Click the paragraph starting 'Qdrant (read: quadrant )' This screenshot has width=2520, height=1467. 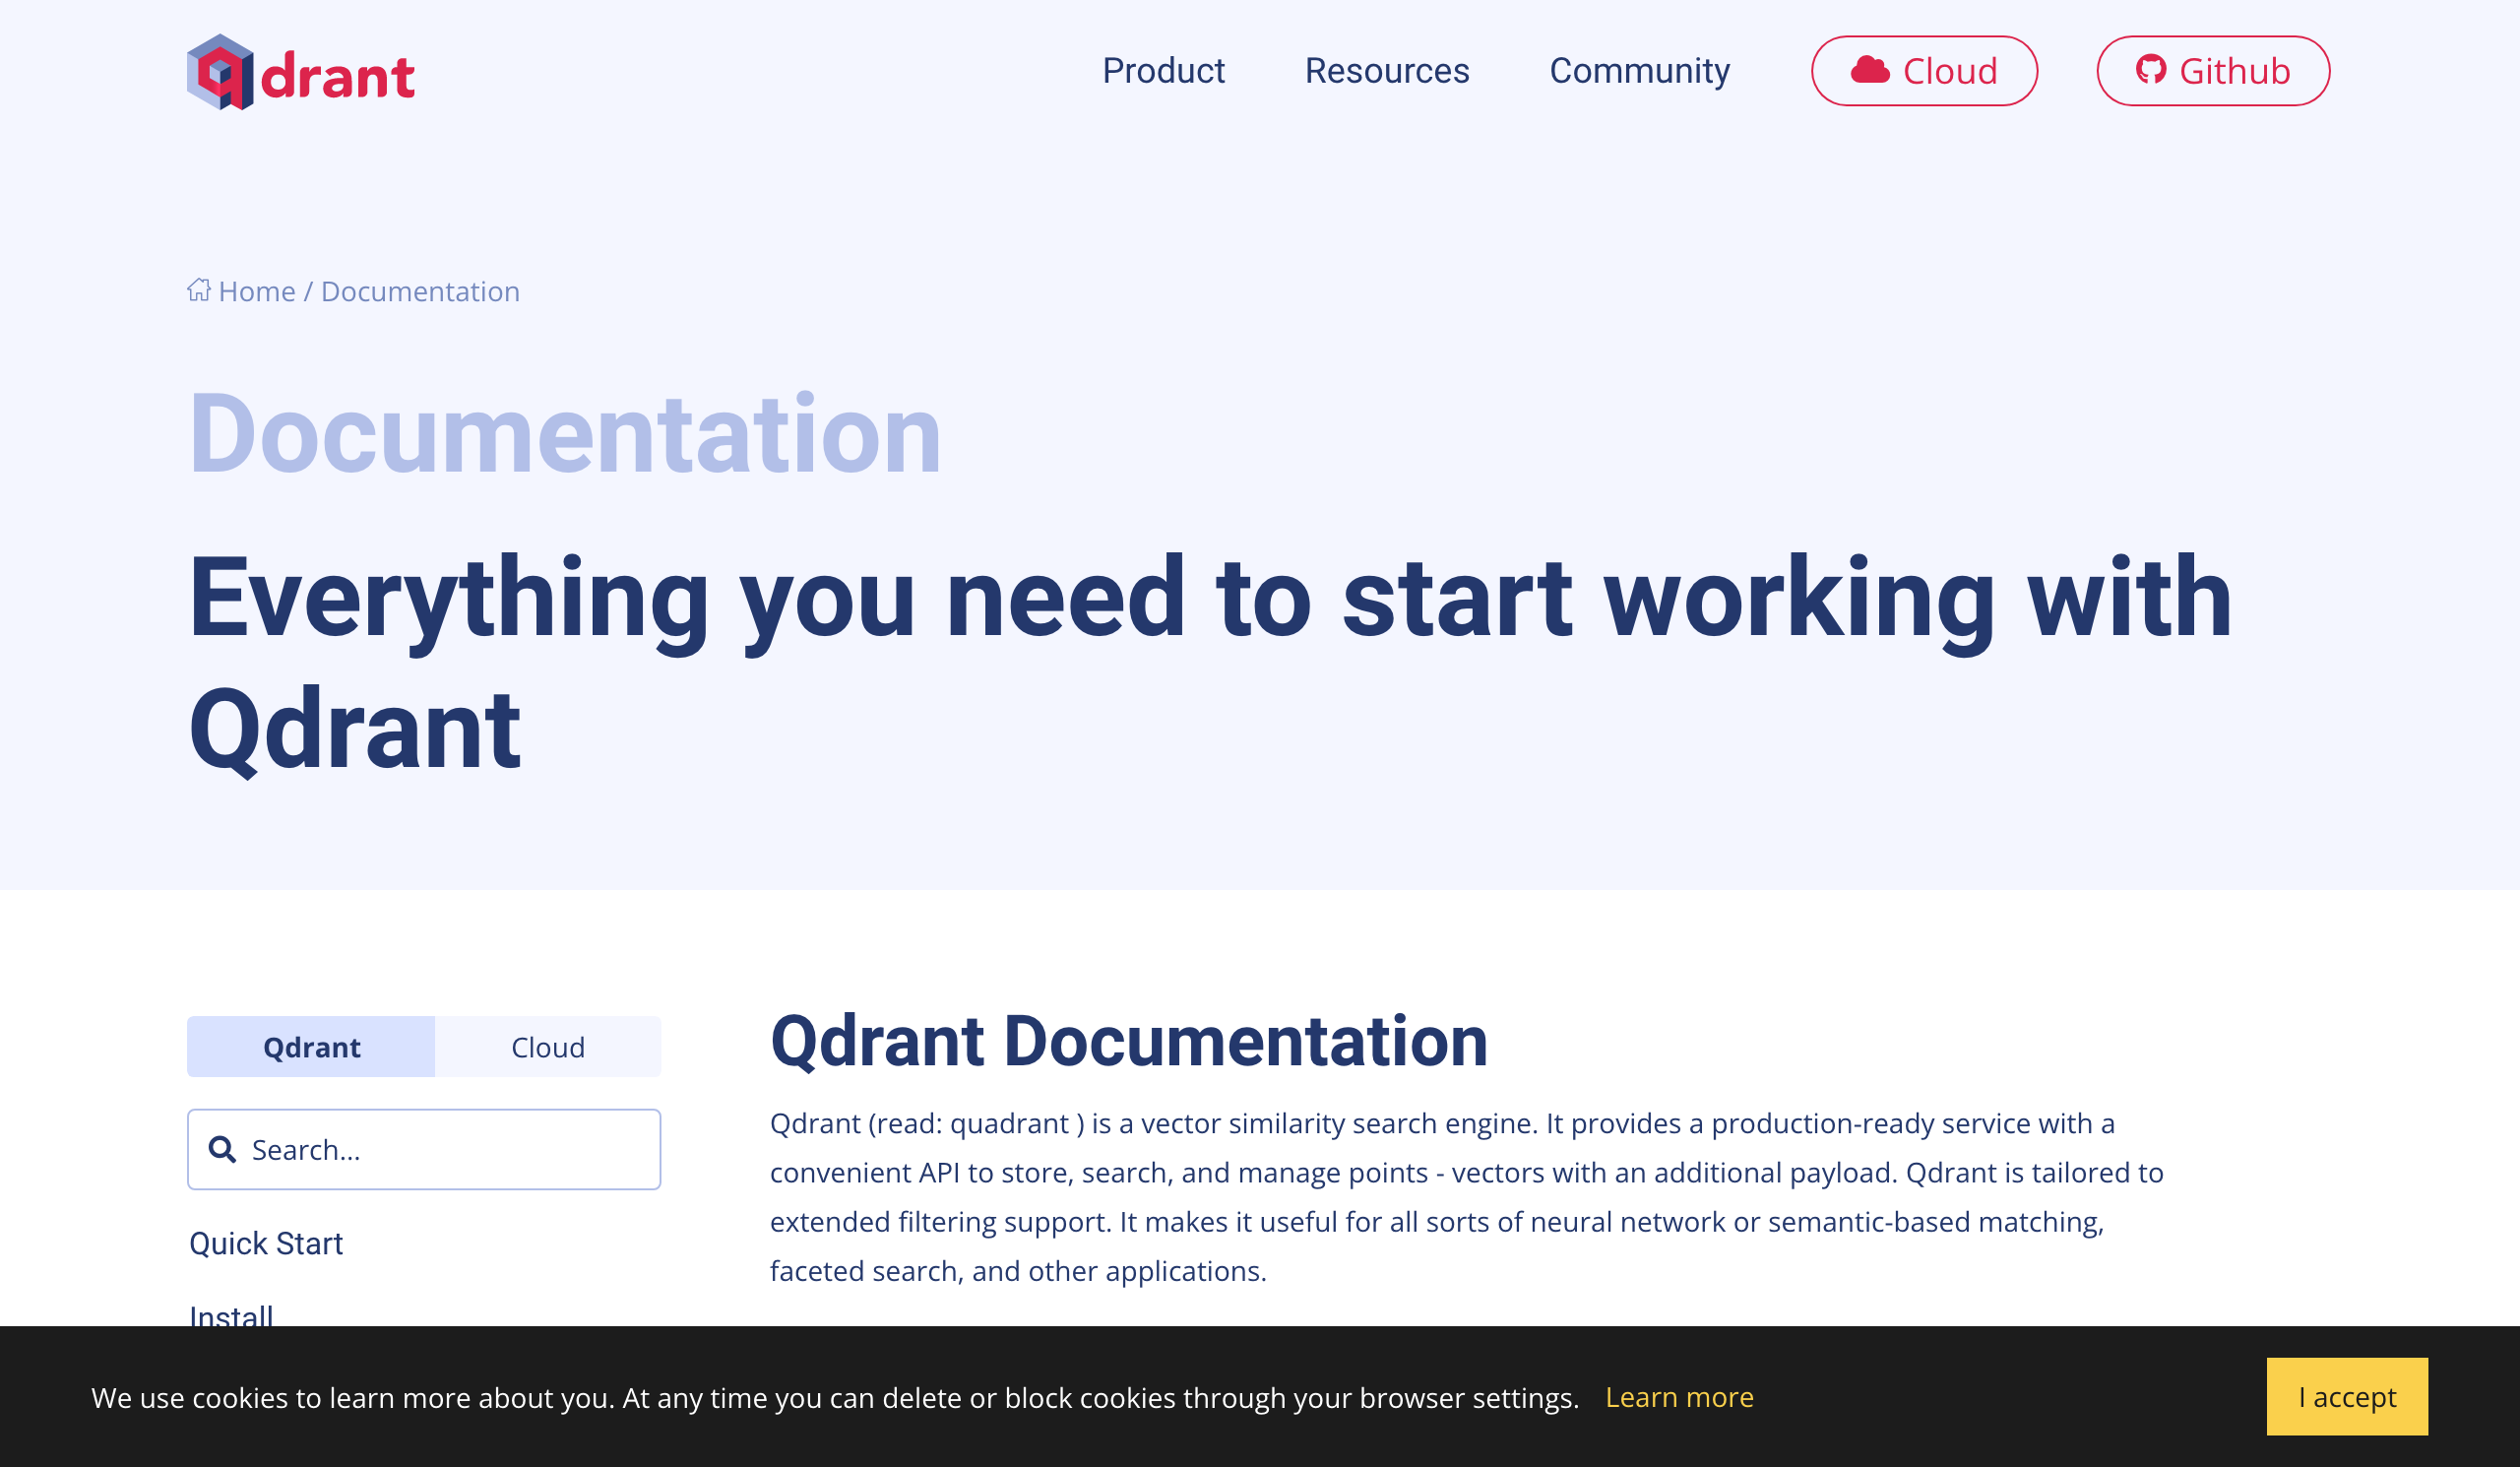tap(1466, 1197)
